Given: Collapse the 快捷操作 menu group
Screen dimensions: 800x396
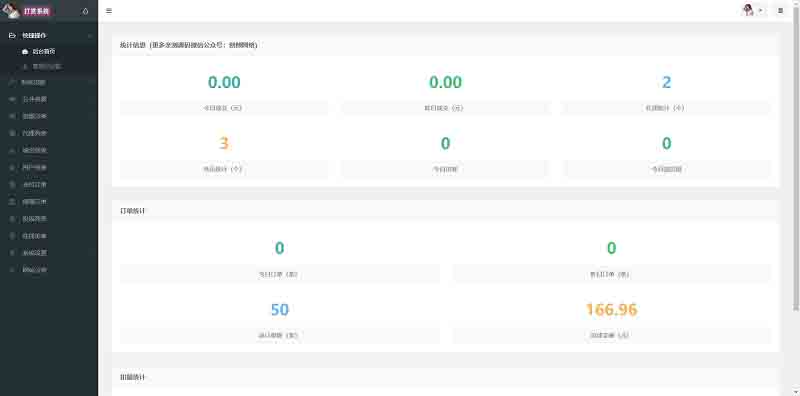Looking at the screenshot, I should click(49, 36).
